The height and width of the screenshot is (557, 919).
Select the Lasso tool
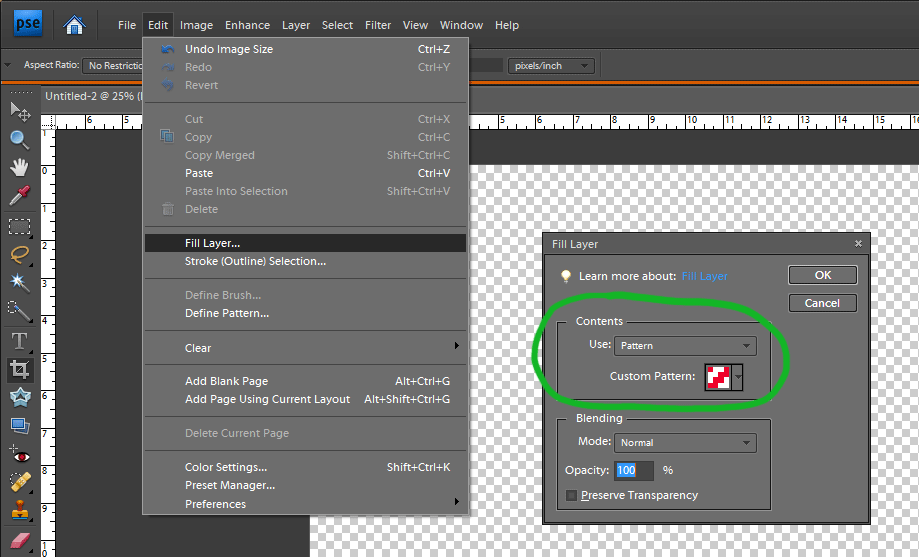pos(19,254)
